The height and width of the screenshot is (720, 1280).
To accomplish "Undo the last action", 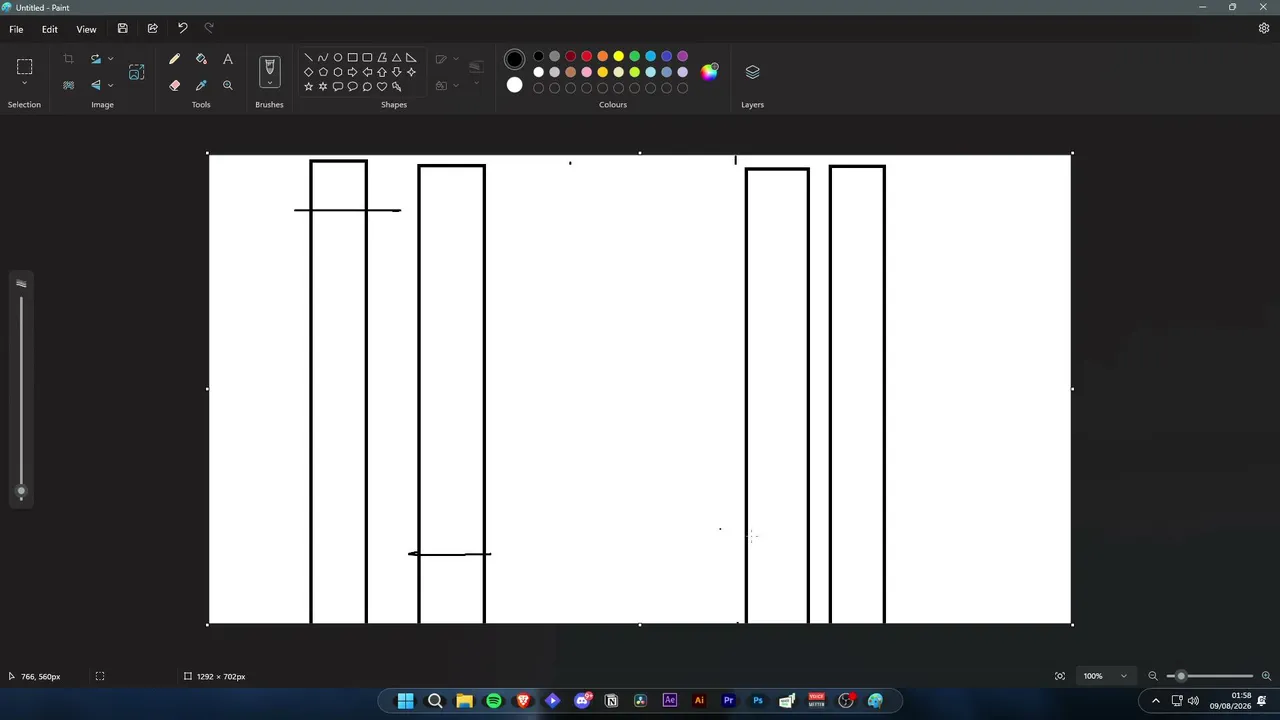I will pyautogui.click(x=182, y=29).
